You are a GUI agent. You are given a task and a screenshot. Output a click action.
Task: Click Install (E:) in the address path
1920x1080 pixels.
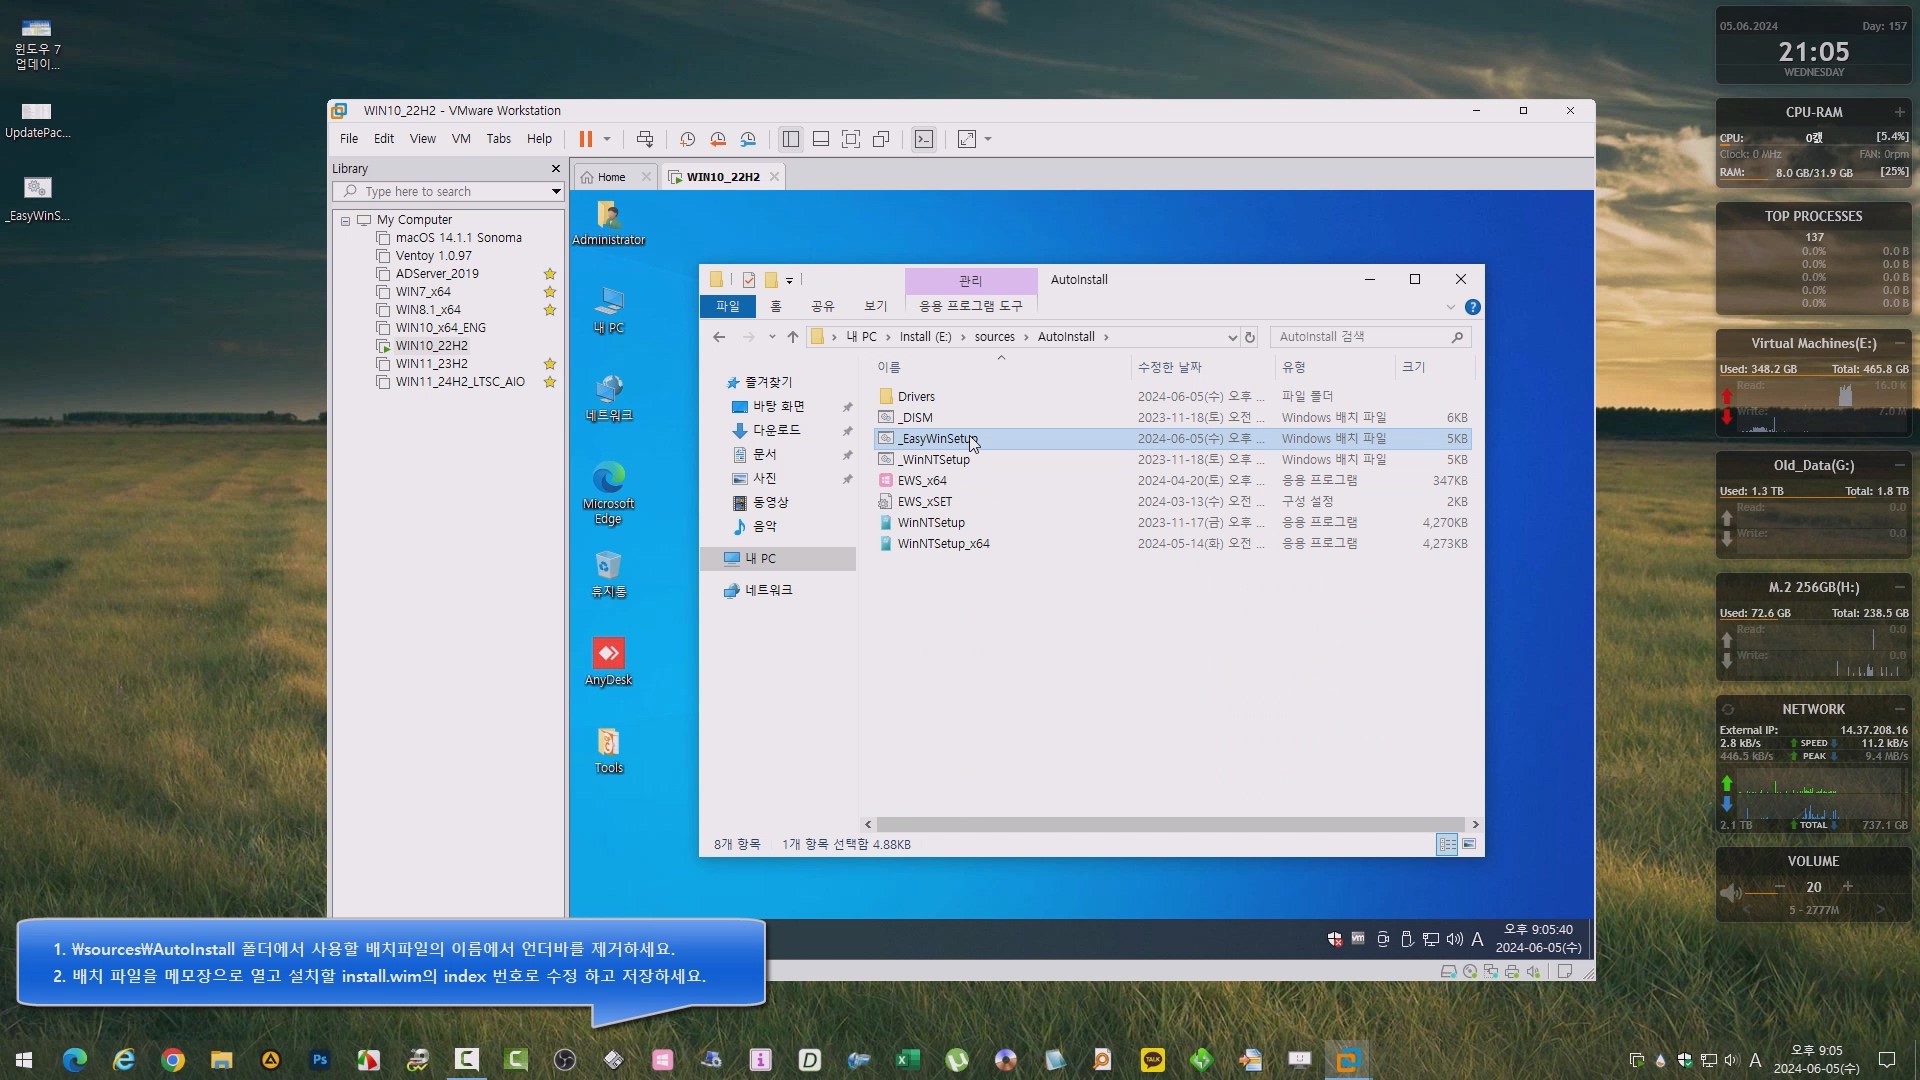(925, 337)
